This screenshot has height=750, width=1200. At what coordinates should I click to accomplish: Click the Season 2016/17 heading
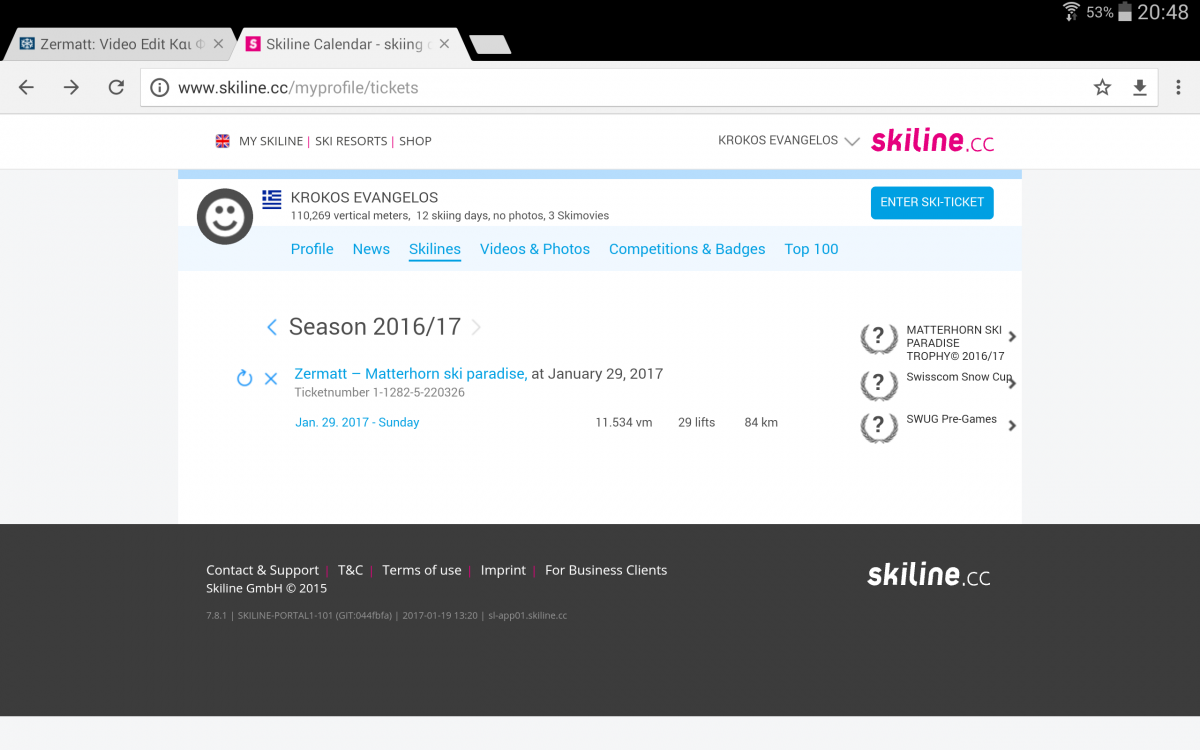(x=375, y=327)
